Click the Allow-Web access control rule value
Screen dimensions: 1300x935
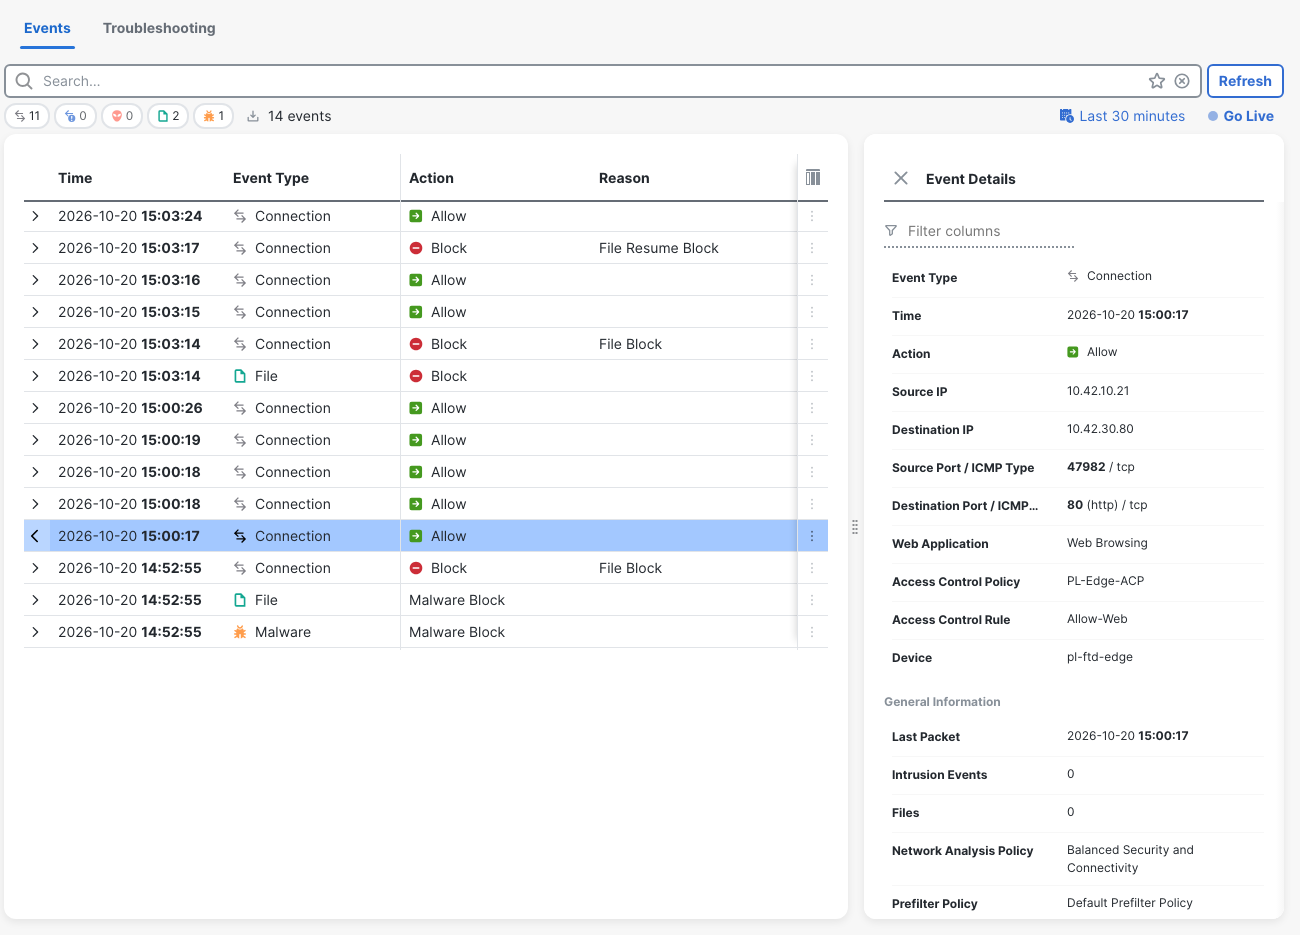tap(1097, 619)
